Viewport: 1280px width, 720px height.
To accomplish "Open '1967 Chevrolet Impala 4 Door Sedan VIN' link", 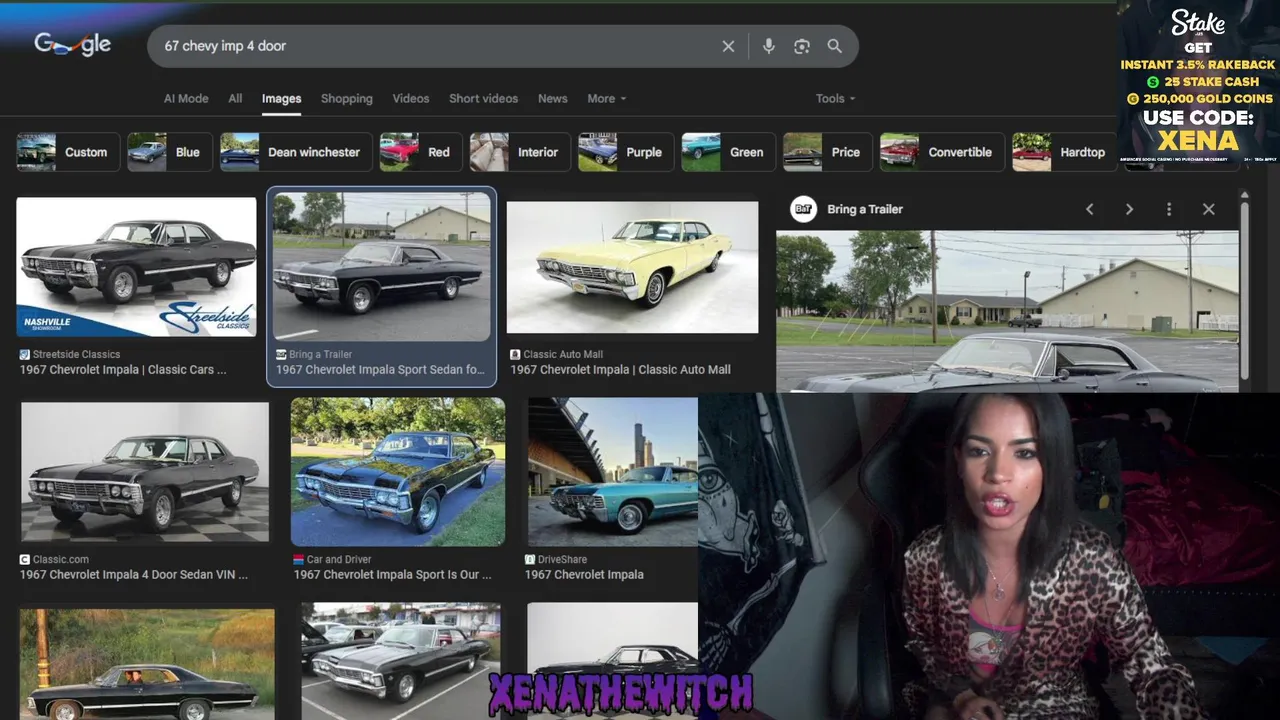I will (x=134, y=574).
